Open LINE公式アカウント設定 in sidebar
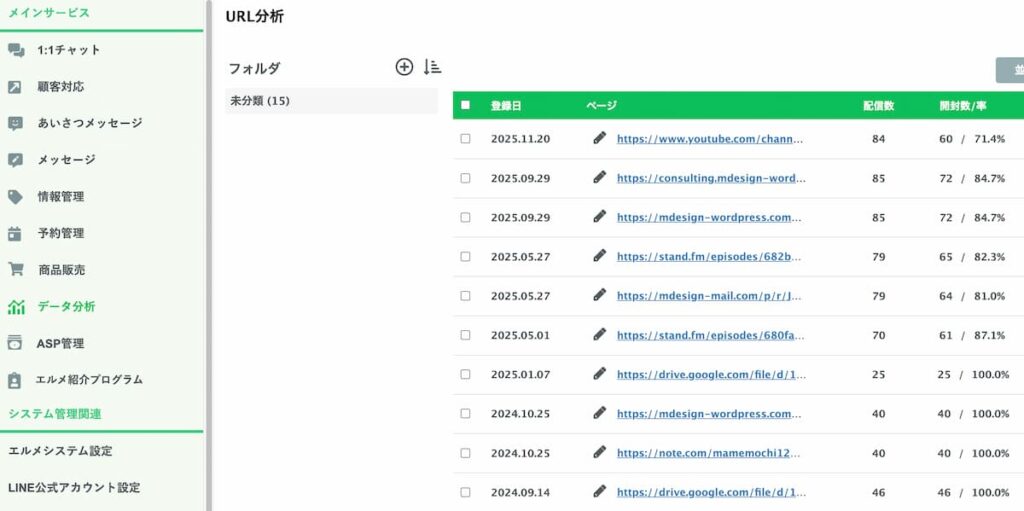 pos(73,488)
